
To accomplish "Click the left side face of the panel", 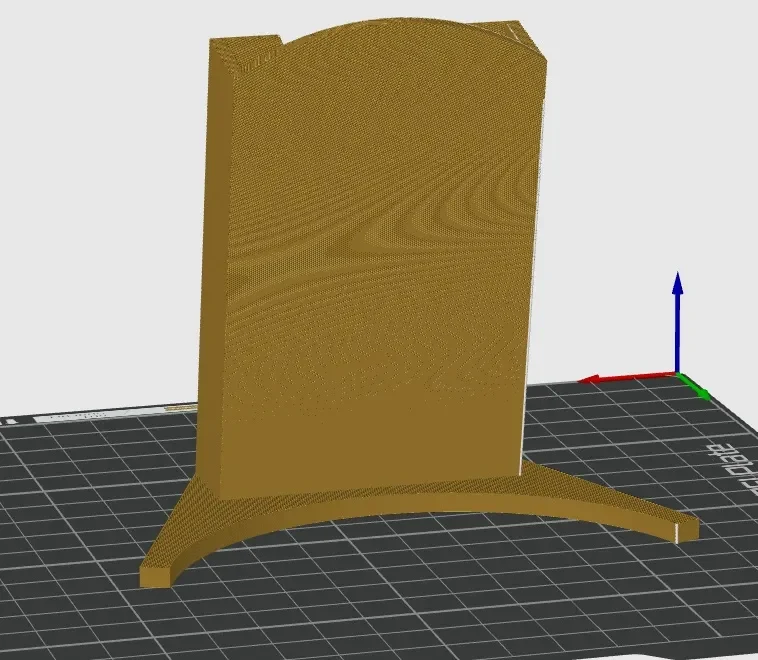I will click(213, 271).
